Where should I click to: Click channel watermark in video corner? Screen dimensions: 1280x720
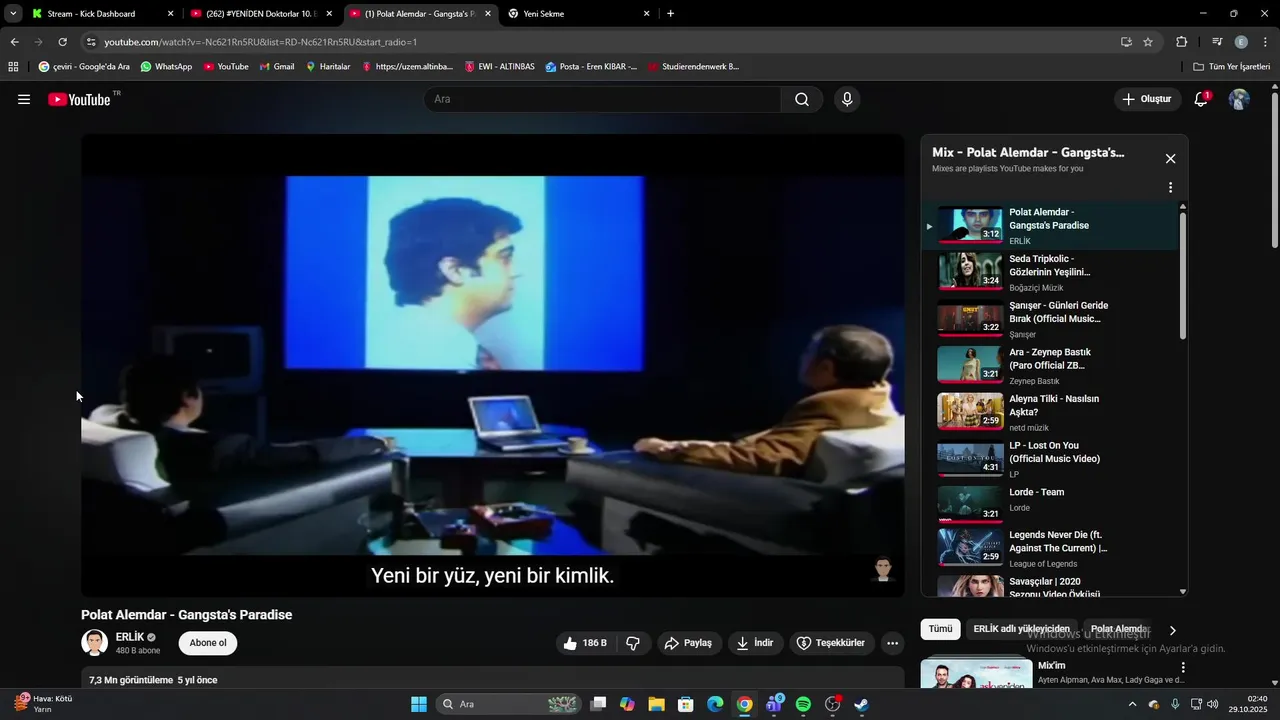click(883, 570)
